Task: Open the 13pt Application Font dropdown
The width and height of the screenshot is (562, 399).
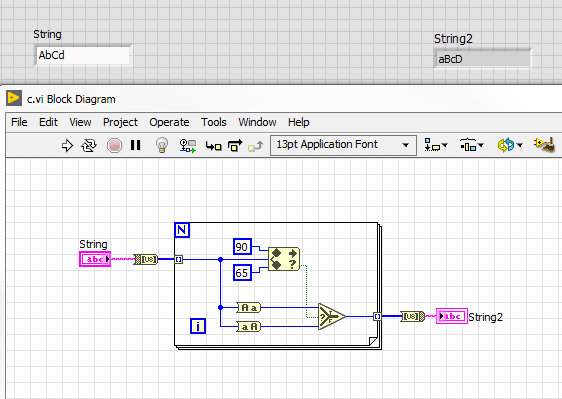Action: (343, 145)
